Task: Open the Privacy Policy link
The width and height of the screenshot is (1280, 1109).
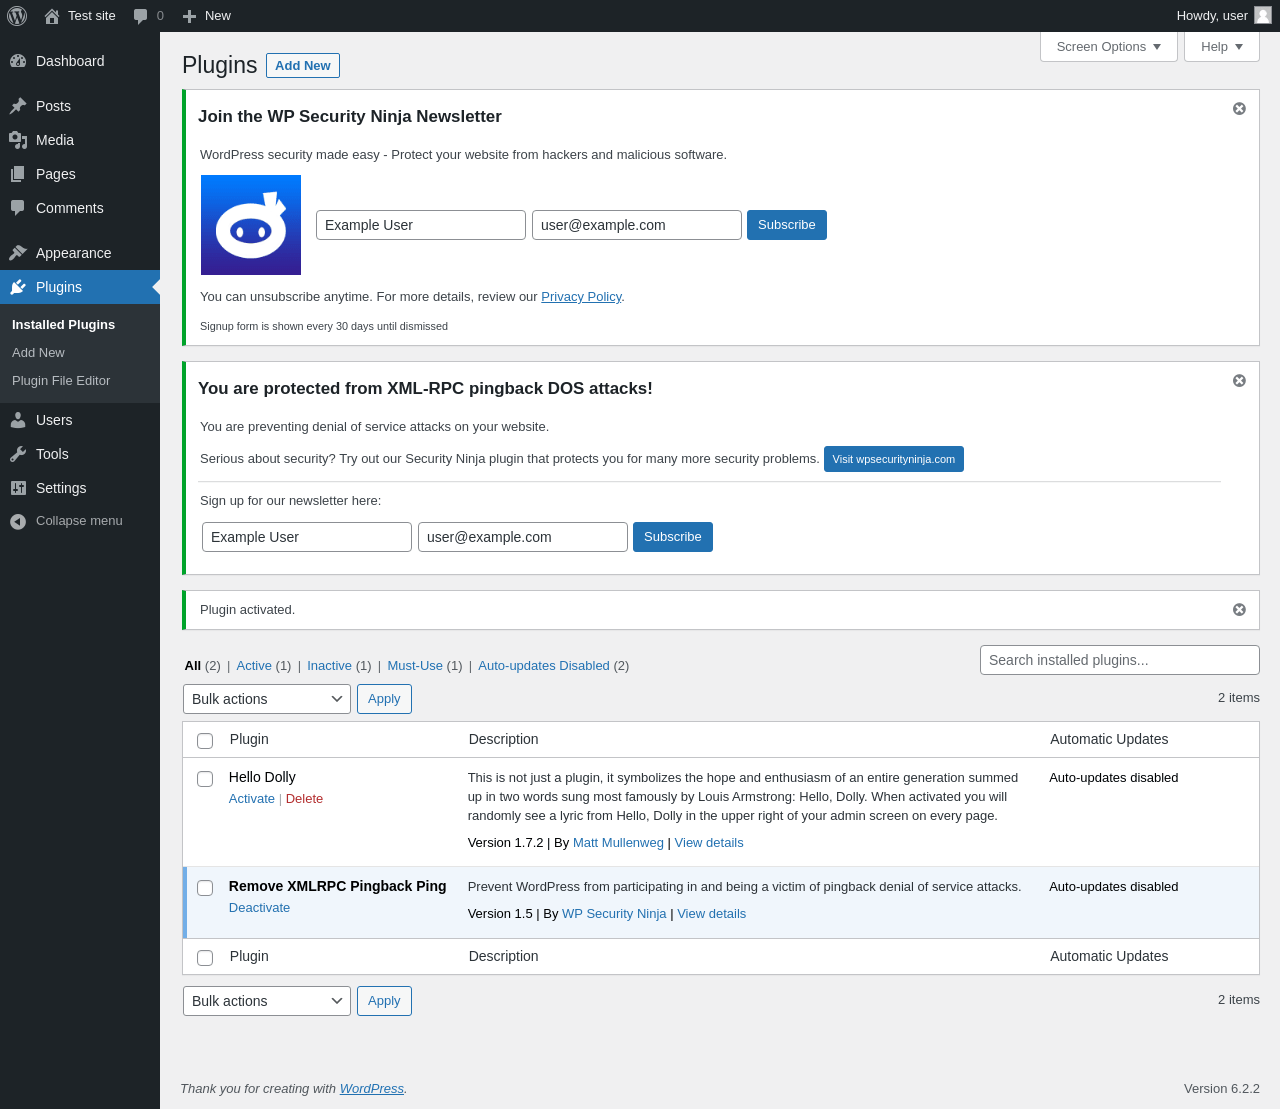Action: [x=581, y=297]
